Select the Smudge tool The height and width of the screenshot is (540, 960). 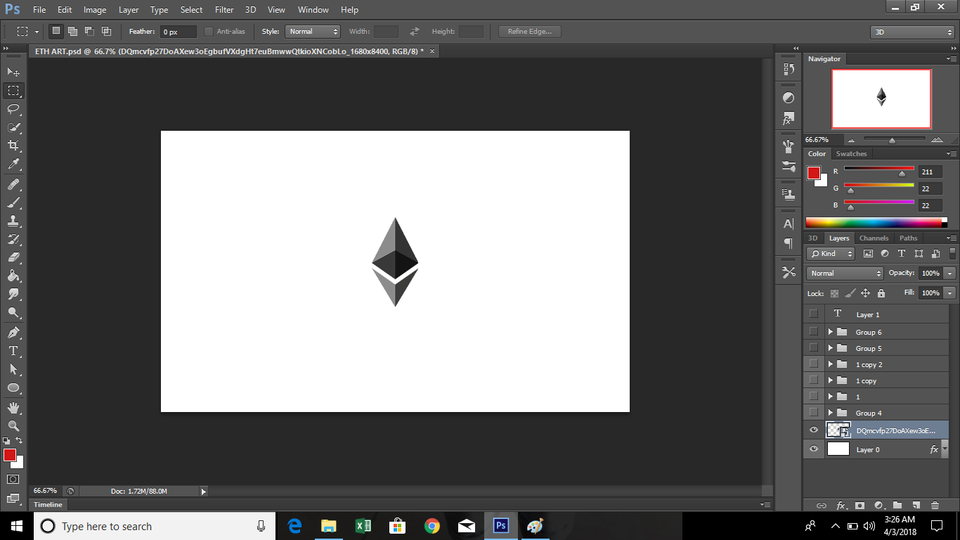click(13, 294)
